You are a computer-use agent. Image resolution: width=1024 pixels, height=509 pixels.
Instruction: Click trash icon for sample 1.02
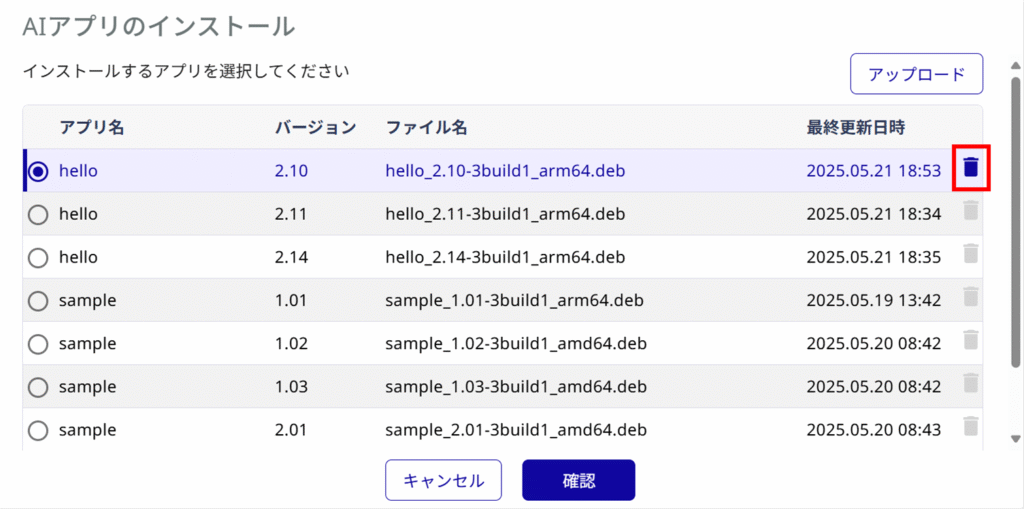(971, 340)
